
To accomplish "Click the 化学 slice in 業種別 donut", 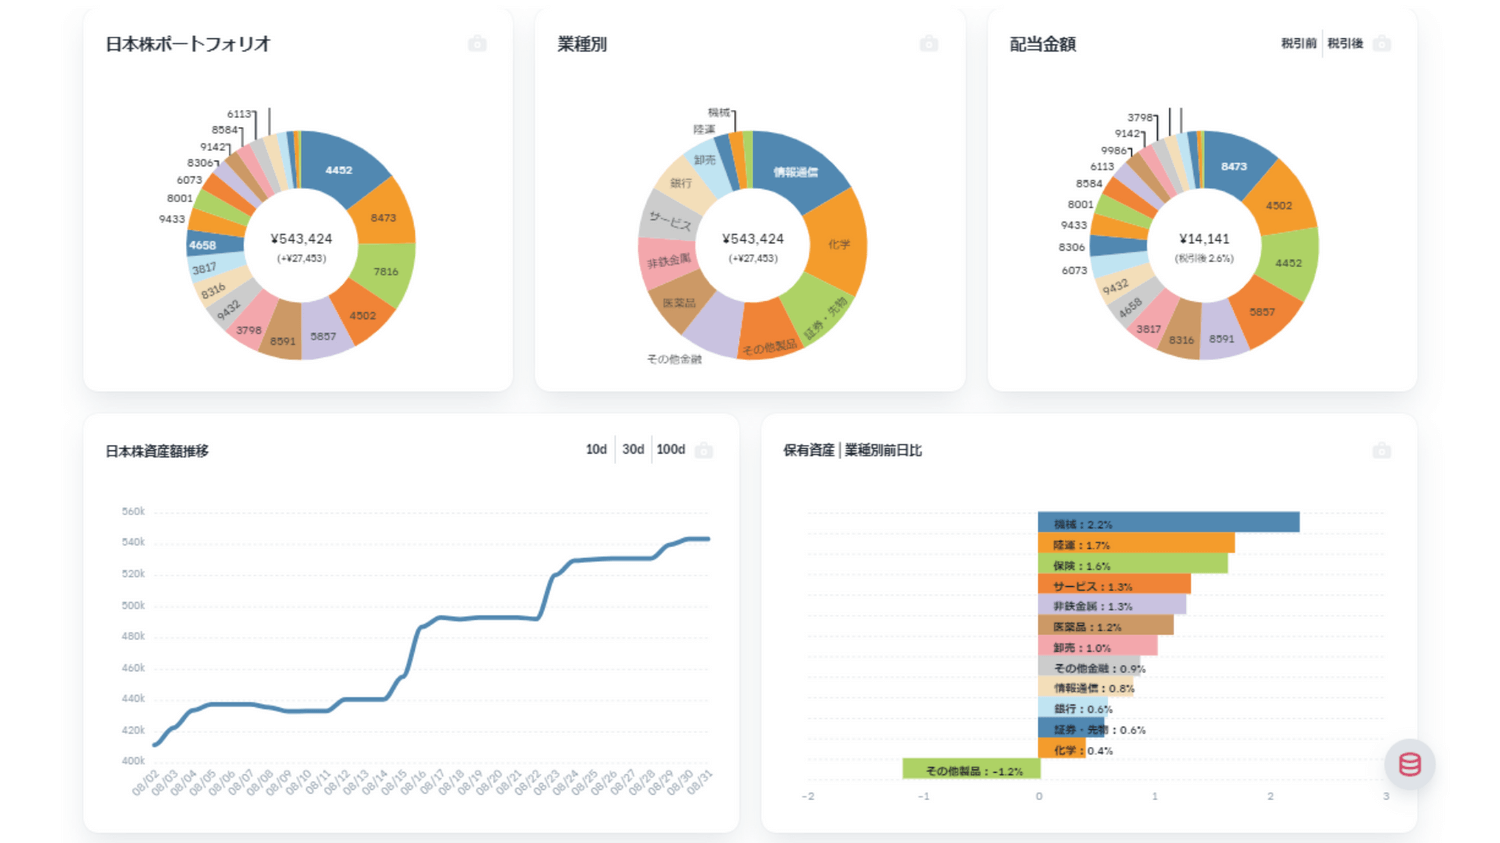I will pos(838,243).
